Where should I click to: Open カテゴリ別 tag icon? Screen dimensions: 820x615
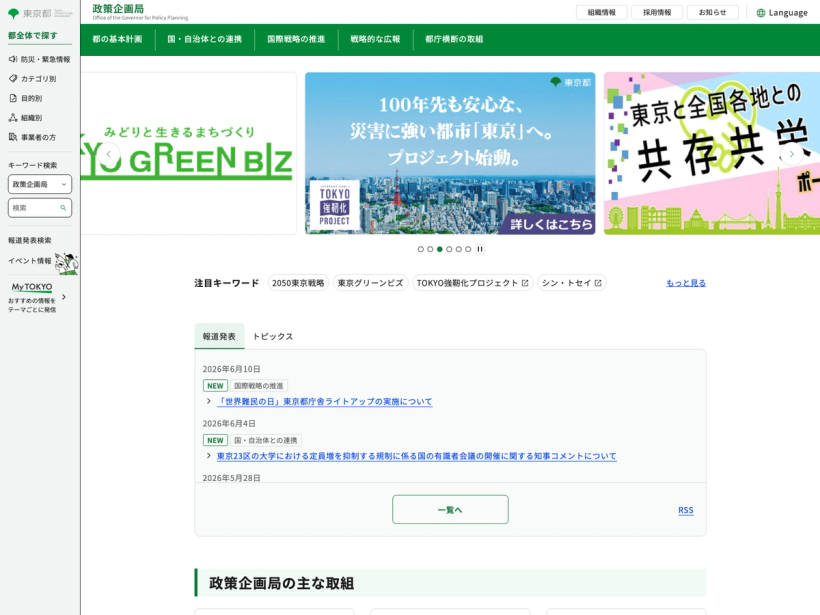[x=13, y=78]
